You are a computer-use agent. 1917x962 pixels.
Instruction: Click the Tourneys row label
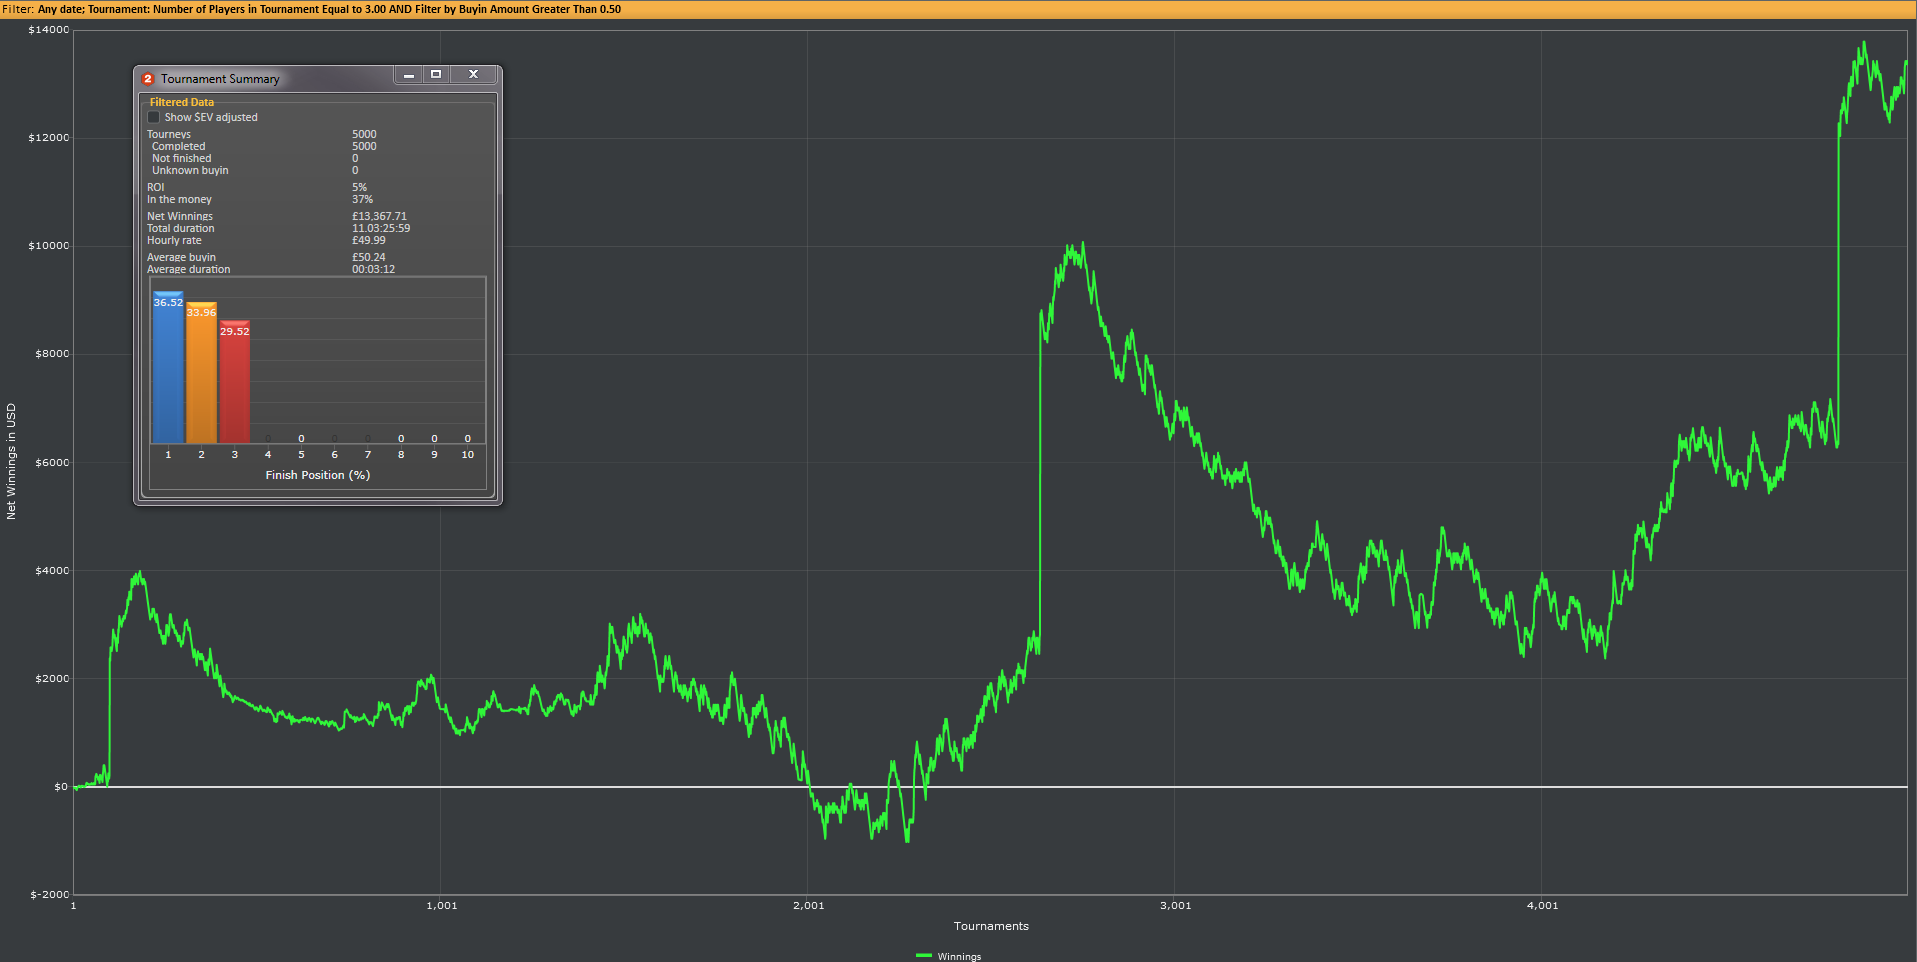(169, 134)
